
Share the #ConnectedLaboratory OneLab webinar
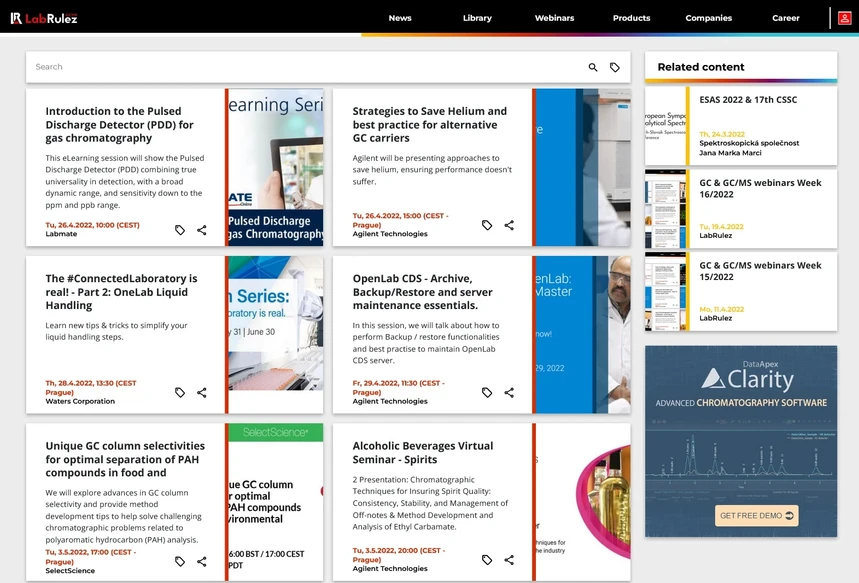coord(202,392)
